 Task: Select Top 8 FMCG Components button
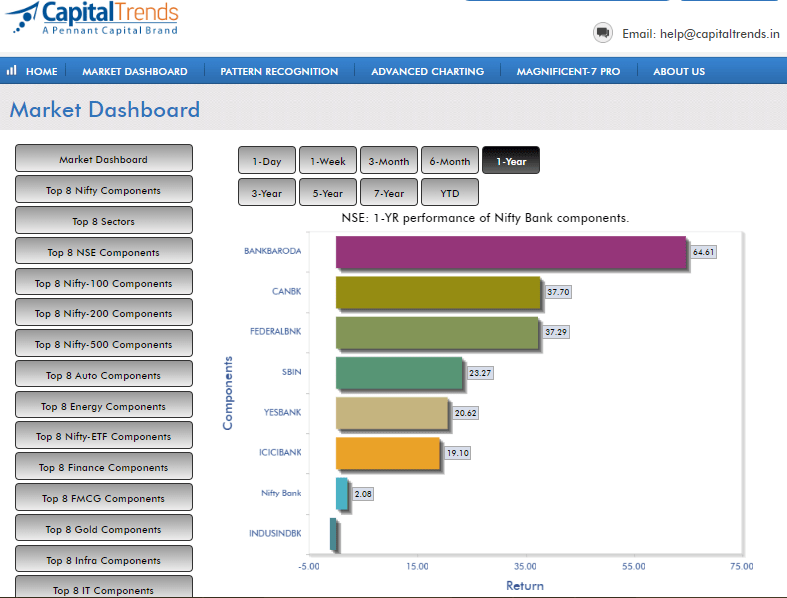104,498
